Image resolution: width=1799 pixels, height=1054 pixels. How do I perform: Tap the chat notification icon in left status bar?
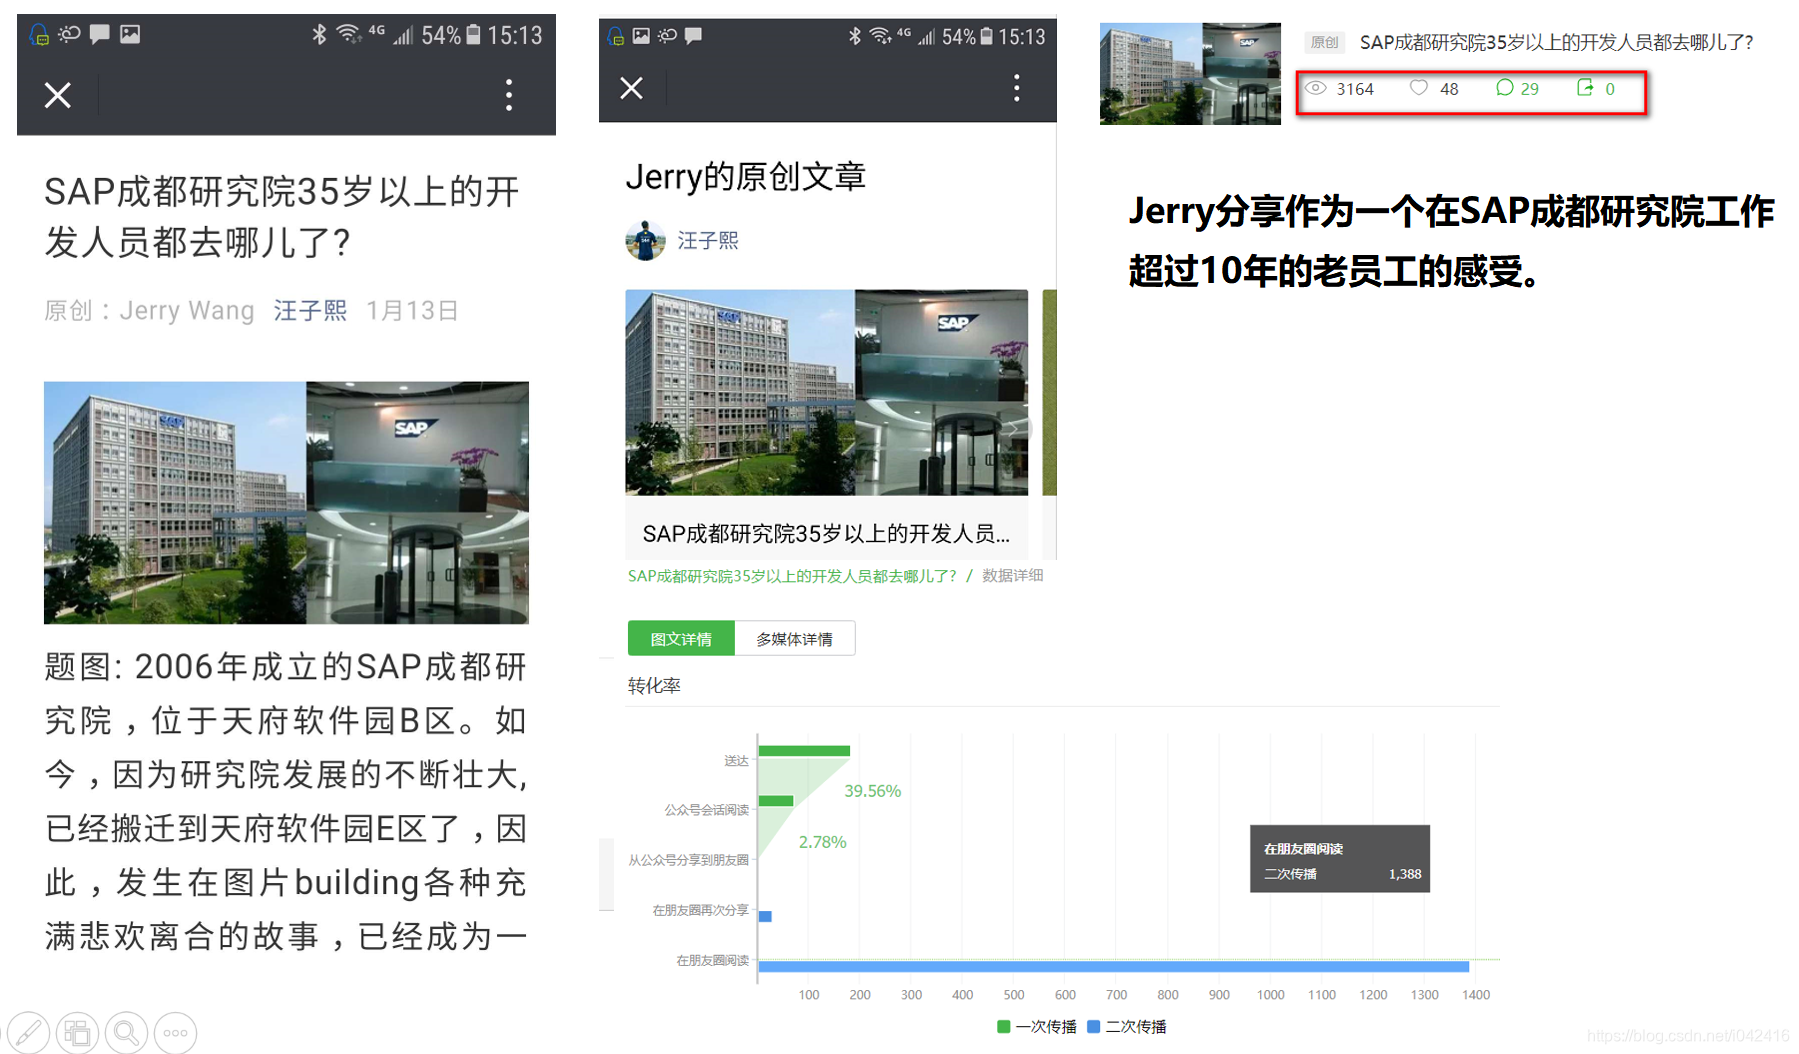point(99,34)
